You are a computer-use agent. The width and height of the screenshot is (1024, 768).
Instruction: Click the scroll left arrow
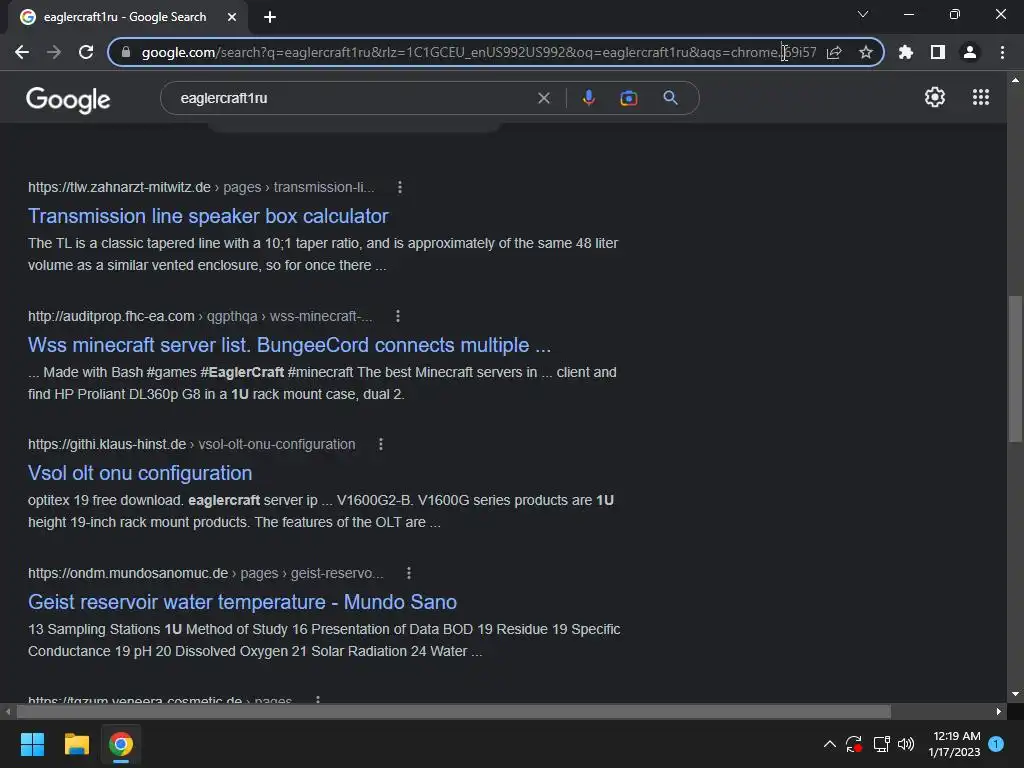click(8, 711)
